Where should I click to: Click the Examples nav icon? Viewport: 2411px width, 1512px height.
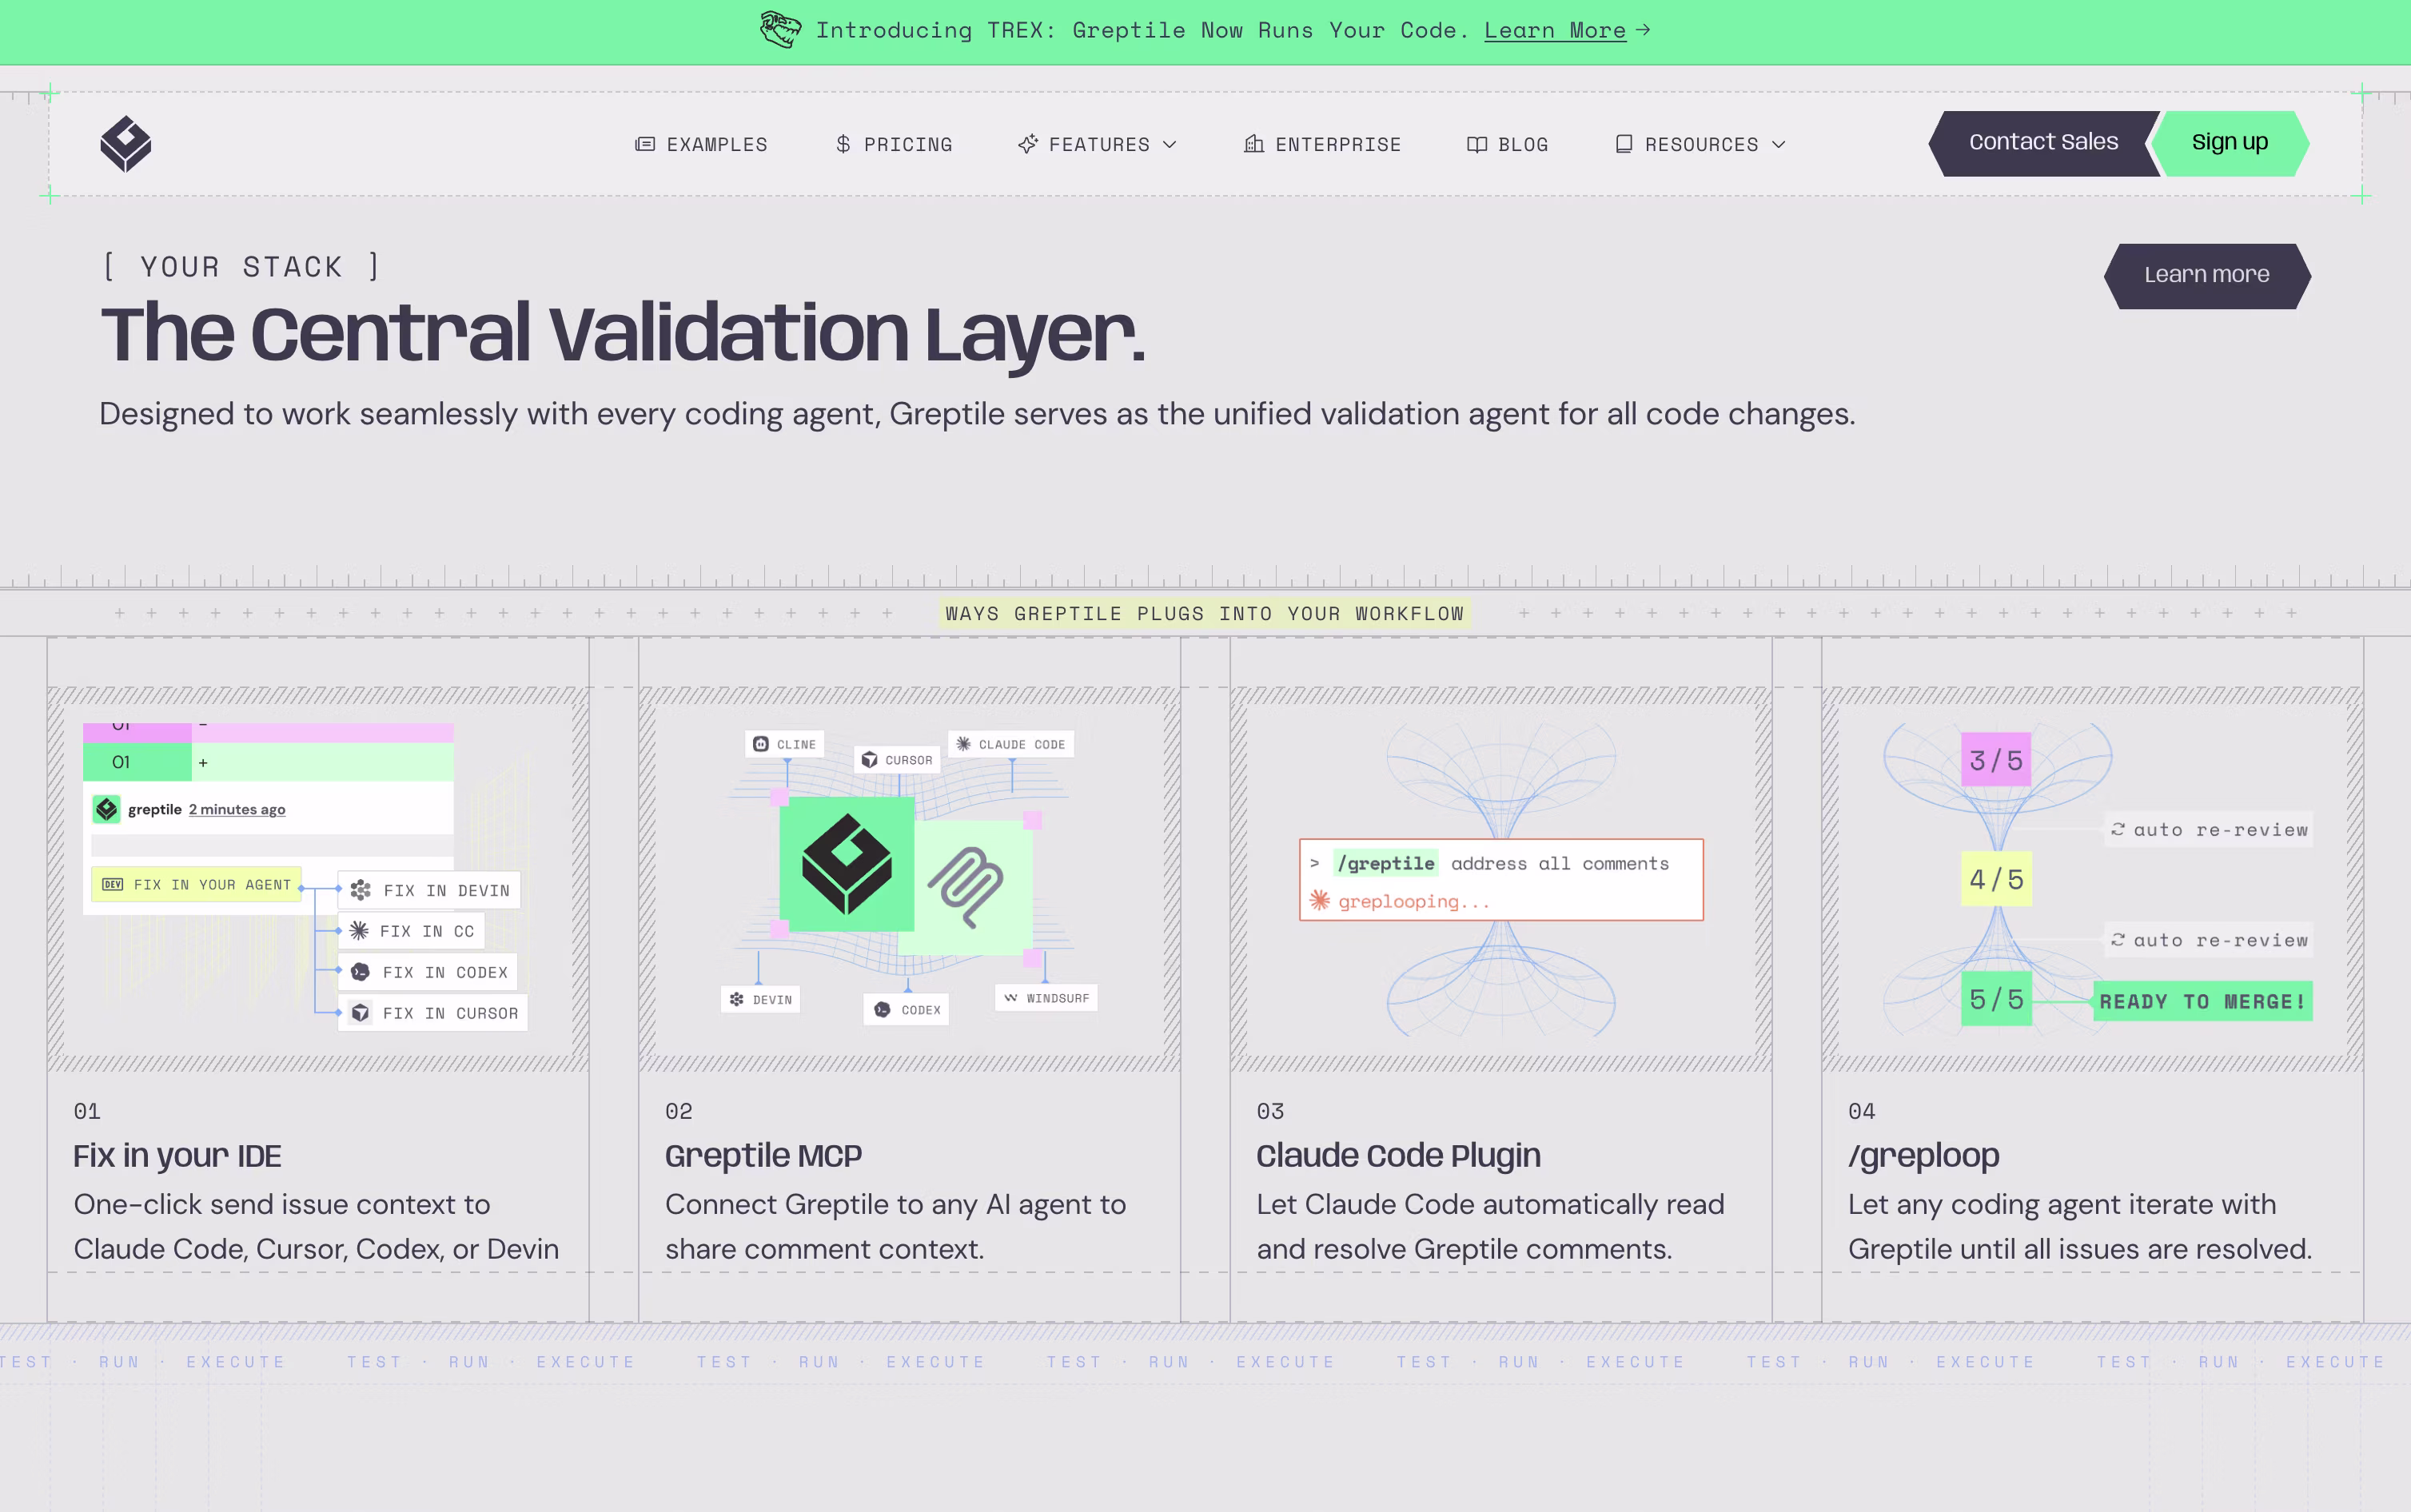click(645, 144)
